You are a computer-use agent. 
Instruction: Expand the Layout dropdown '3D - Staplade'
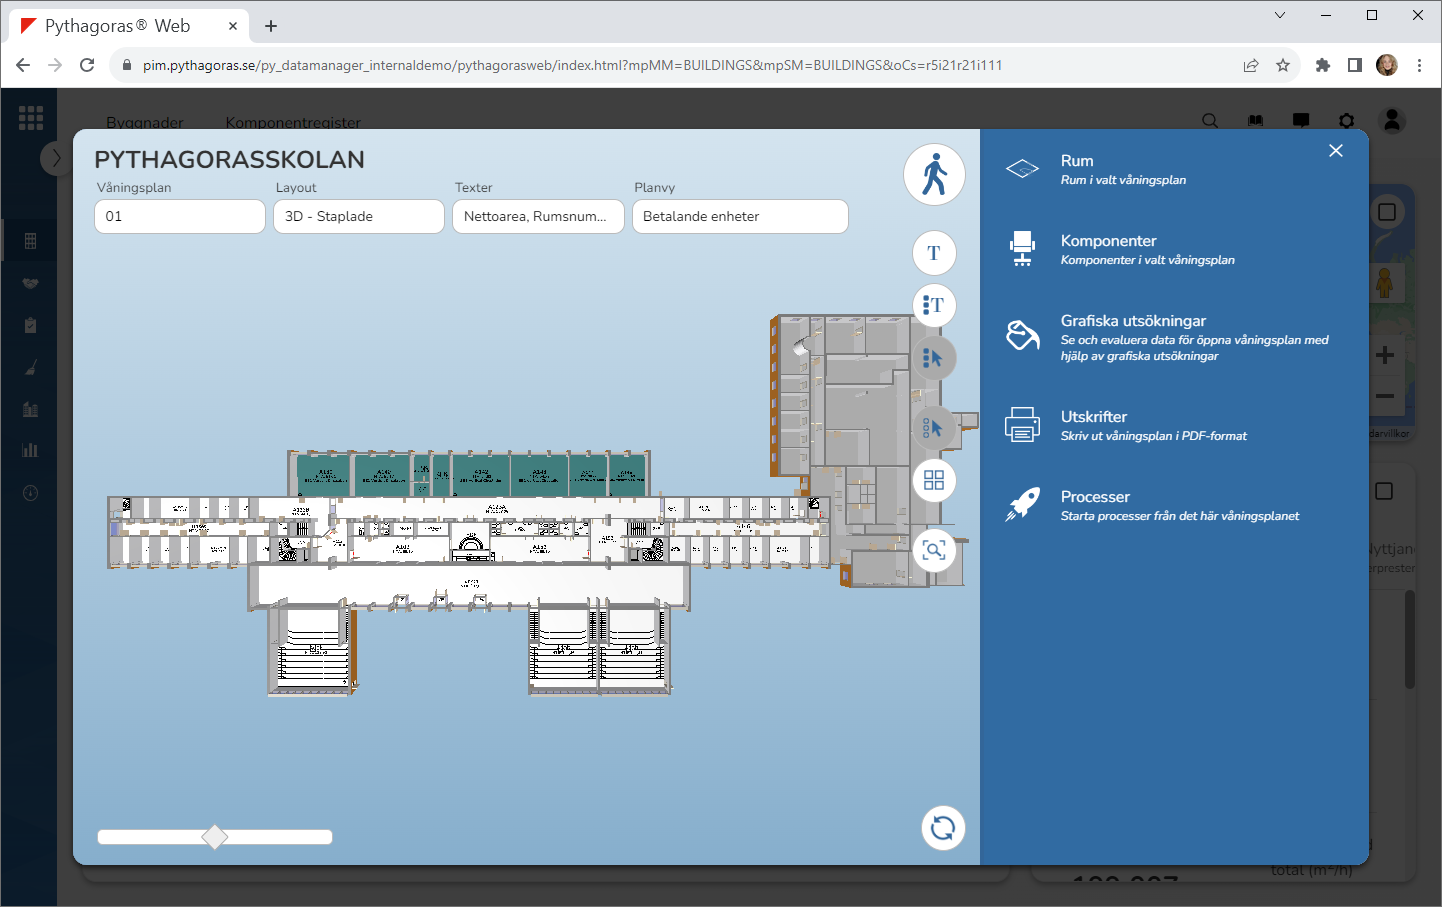[358, 216]
